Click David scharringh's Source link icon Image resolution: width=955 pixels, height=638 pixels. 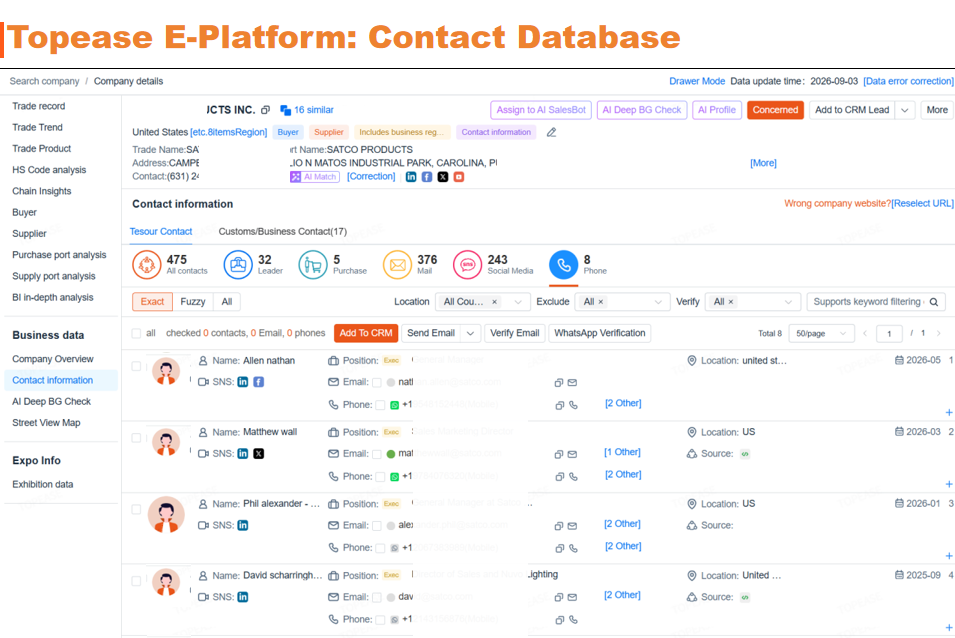(745, 597)
